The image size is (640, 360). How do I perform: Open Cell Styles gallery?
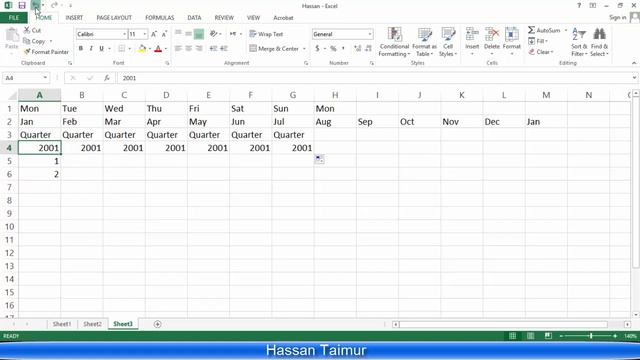(448, 42)
